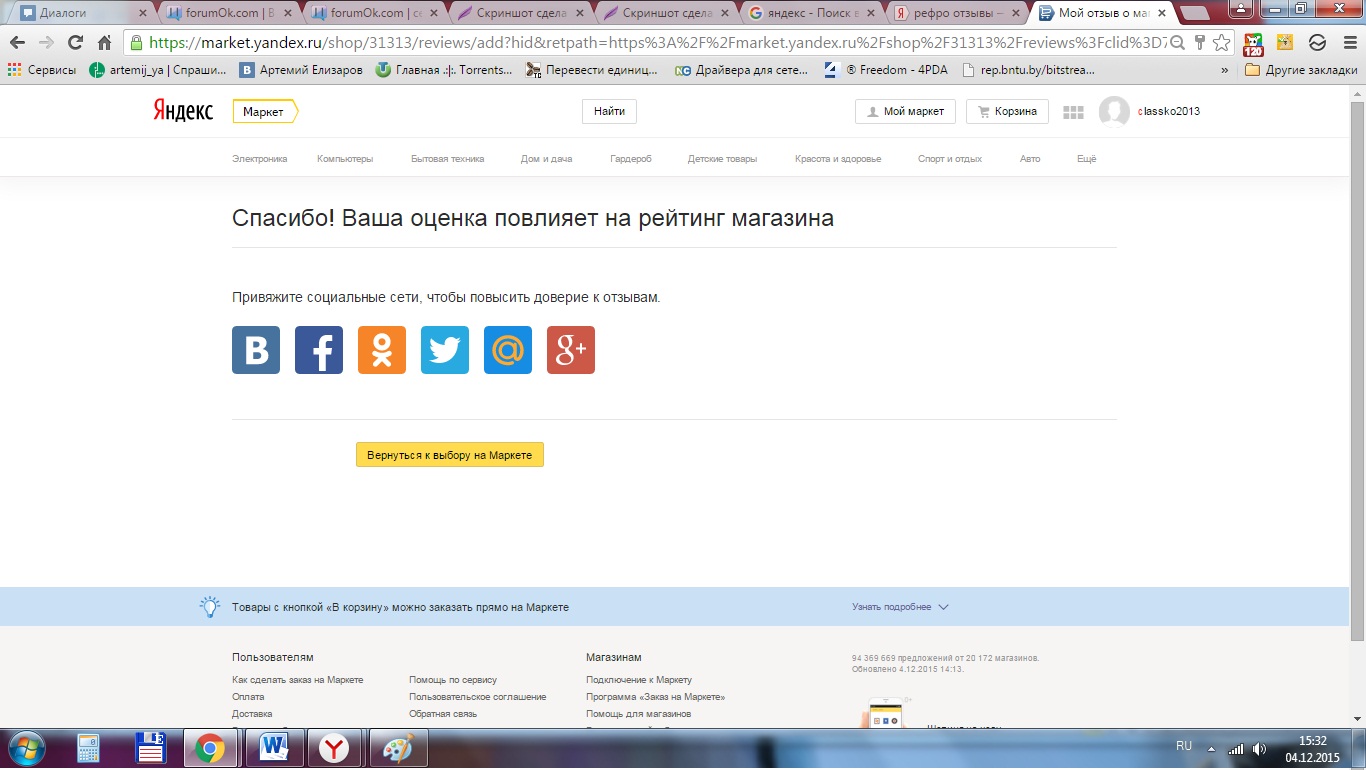1366x770 pixels.
Task: Open the Авто category
Action: pyautogui.click(x=1030, y=159)
